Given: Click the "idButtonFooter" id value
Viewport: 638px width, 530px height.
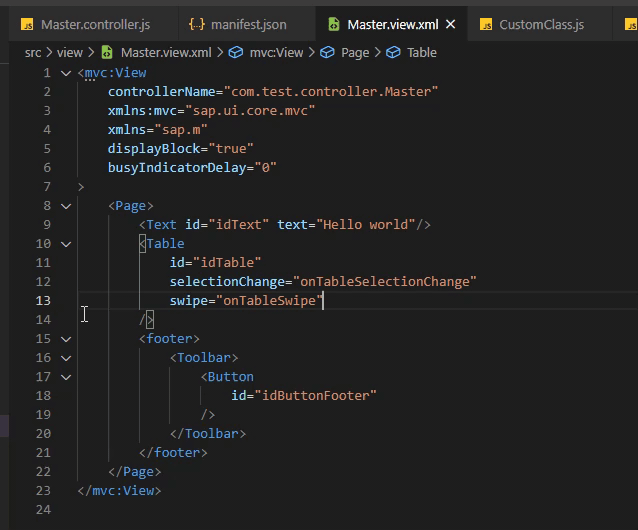Looking at the screenshot, I should coord(315,396).
